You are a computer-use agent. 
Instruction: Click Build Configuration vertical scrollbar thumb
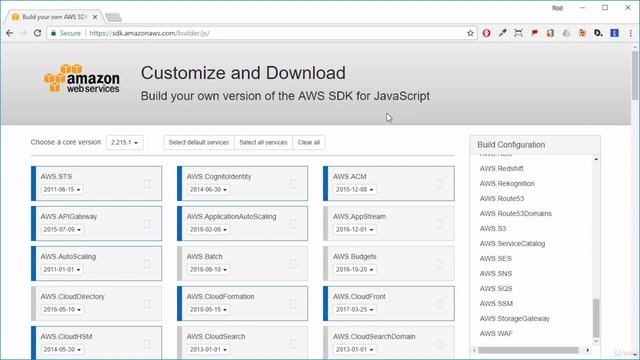coord(596,318)
